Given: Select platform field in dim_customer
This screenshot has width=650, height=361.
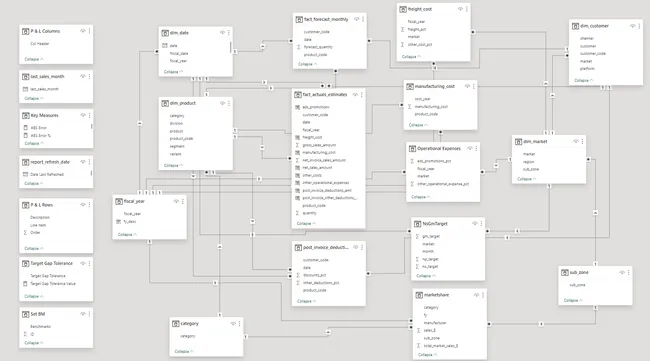Looking at the screenshot, I should (x=587, y=69).
